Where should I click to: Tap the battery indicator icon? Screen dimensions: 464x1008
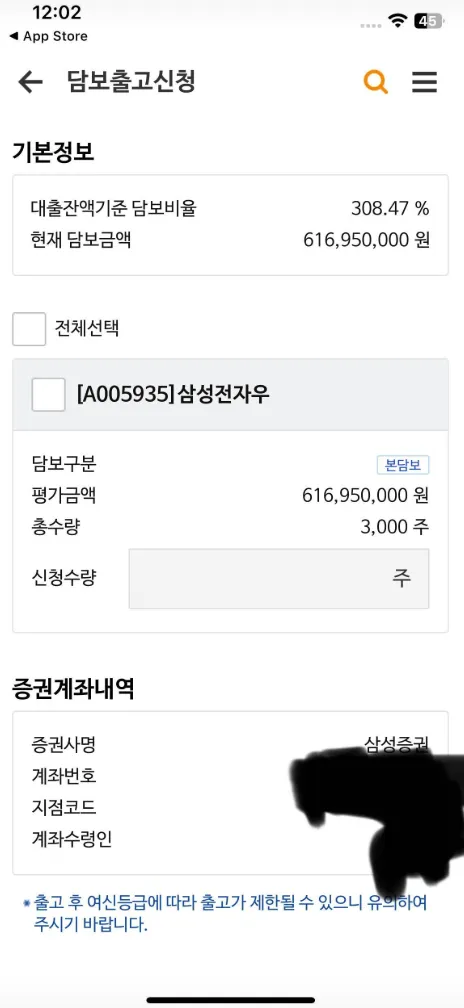point(429,21)
